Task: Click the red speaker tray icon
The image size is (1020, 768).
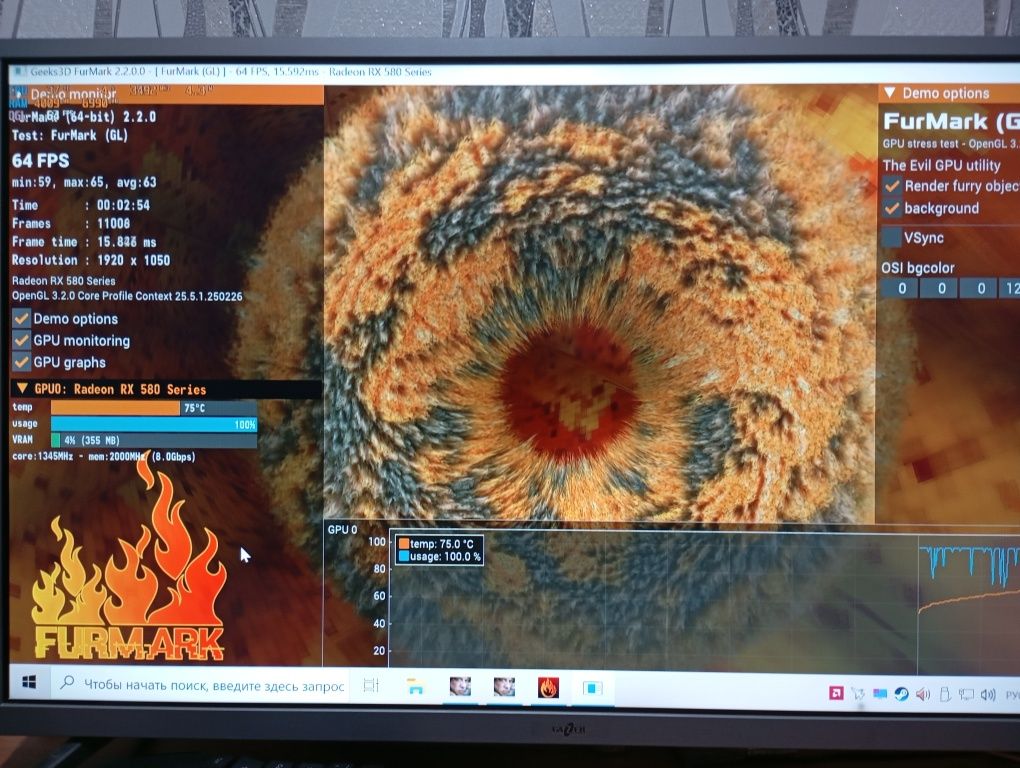Action: coord(922,695)
